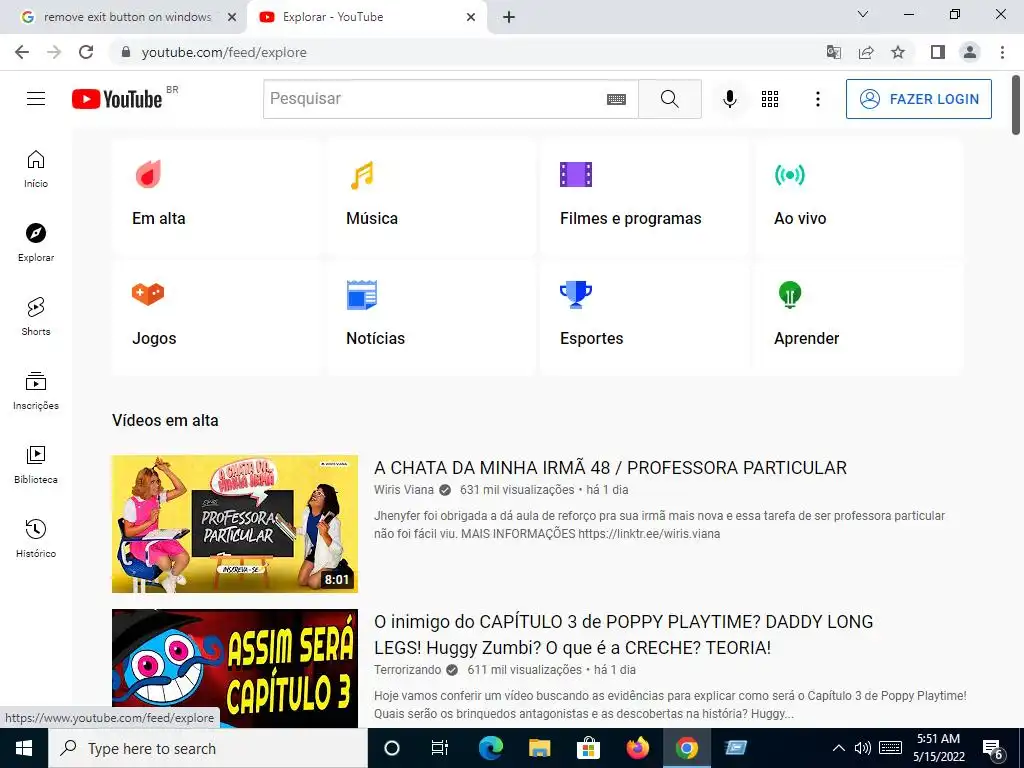Open video title A CHATA DA MINHA IRMÃ 48
Viewport: 1024px width, 768px height.
click(610, 468)
